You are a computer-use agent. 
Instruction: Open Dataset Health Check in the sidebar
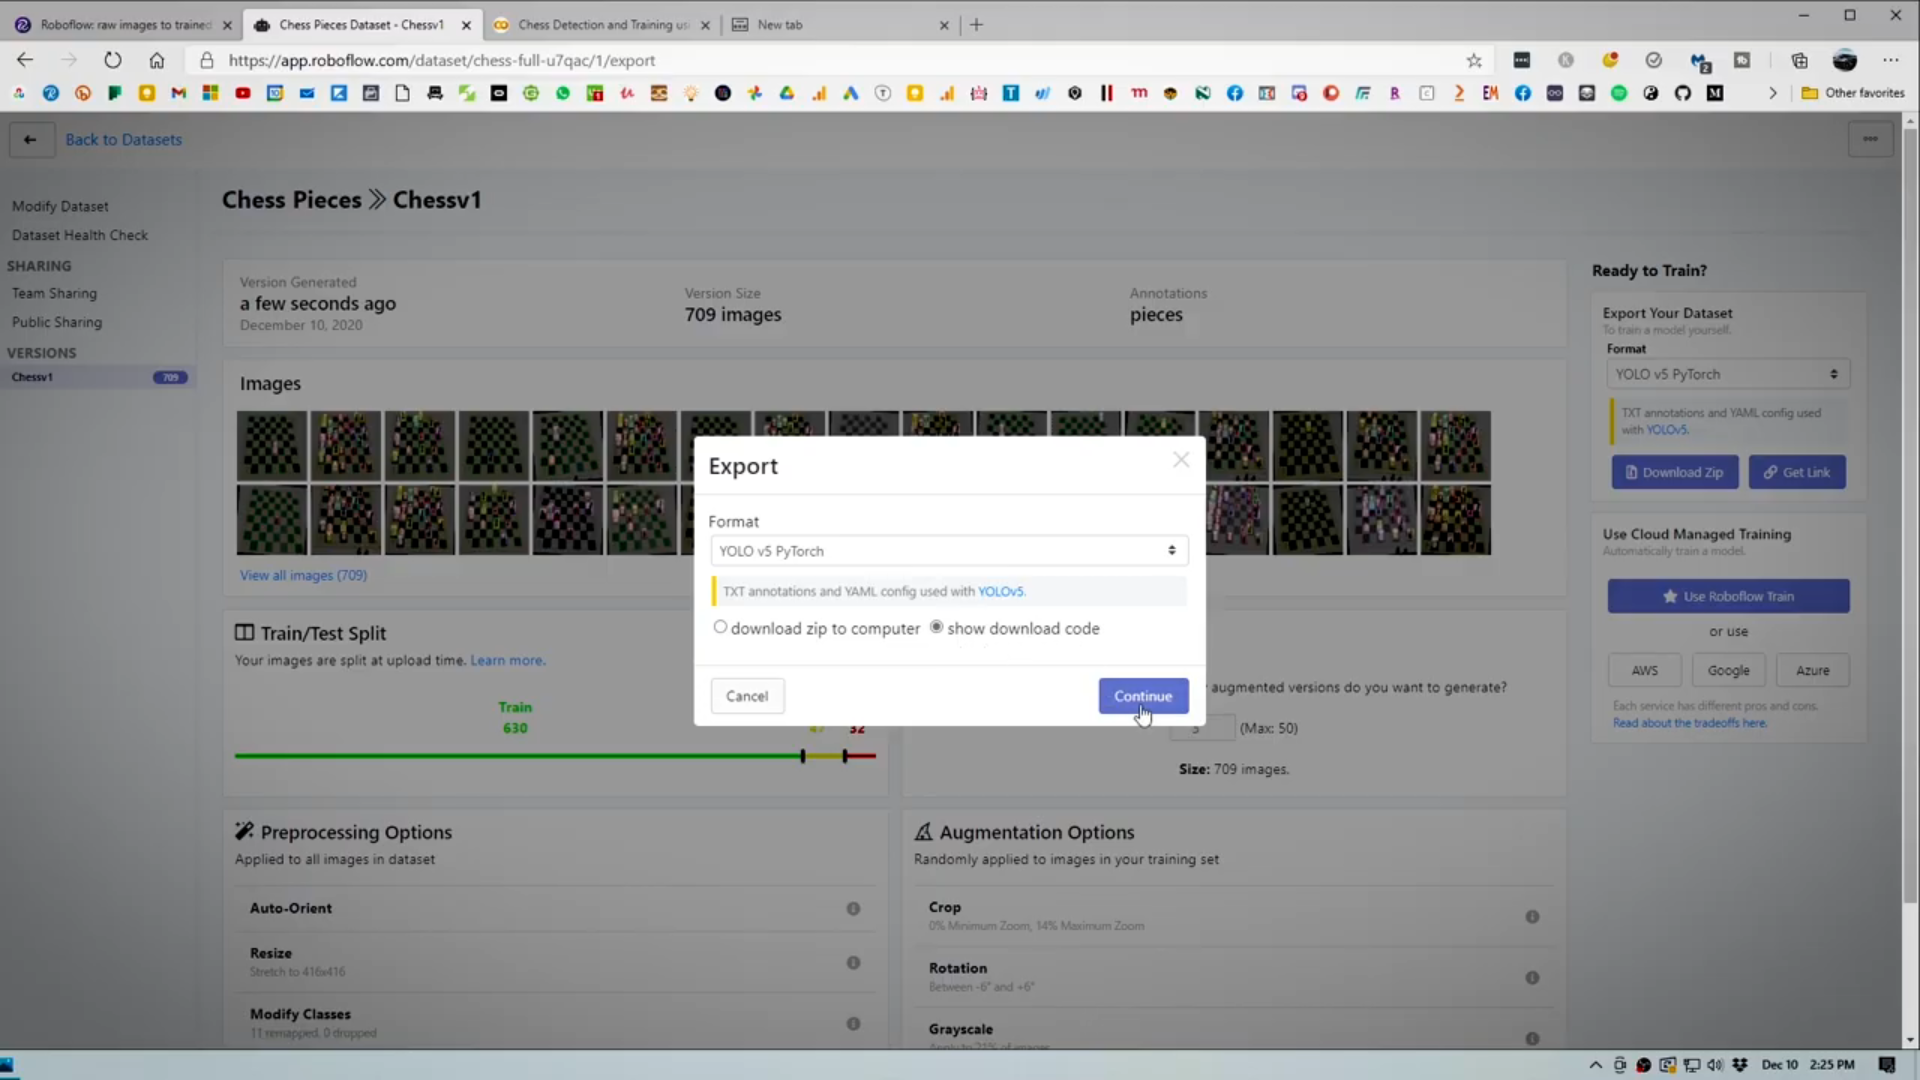click(x=80, y=235)
